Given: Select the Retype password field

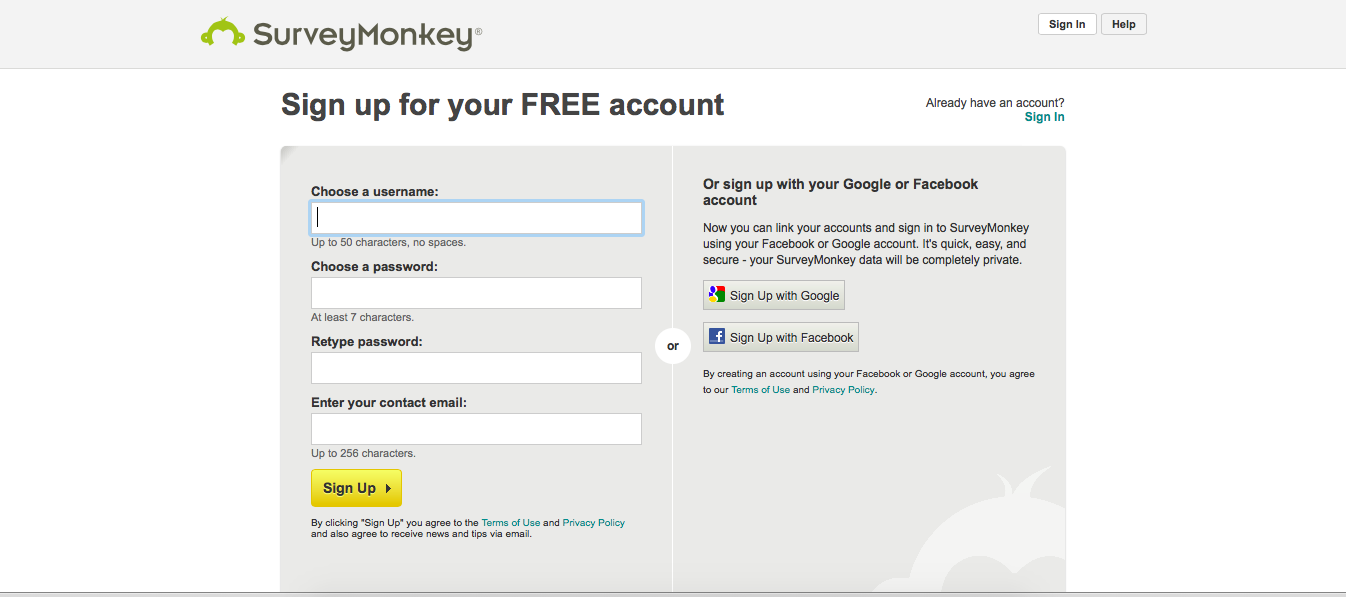Looking at the screenshot, I should (476, 368).
